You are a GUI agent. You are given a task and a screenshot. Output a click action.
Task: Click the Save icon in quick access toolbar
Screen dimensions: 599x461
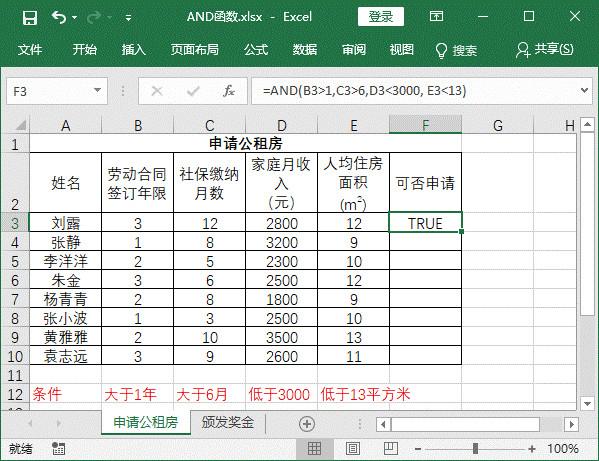tap(29, 17)
